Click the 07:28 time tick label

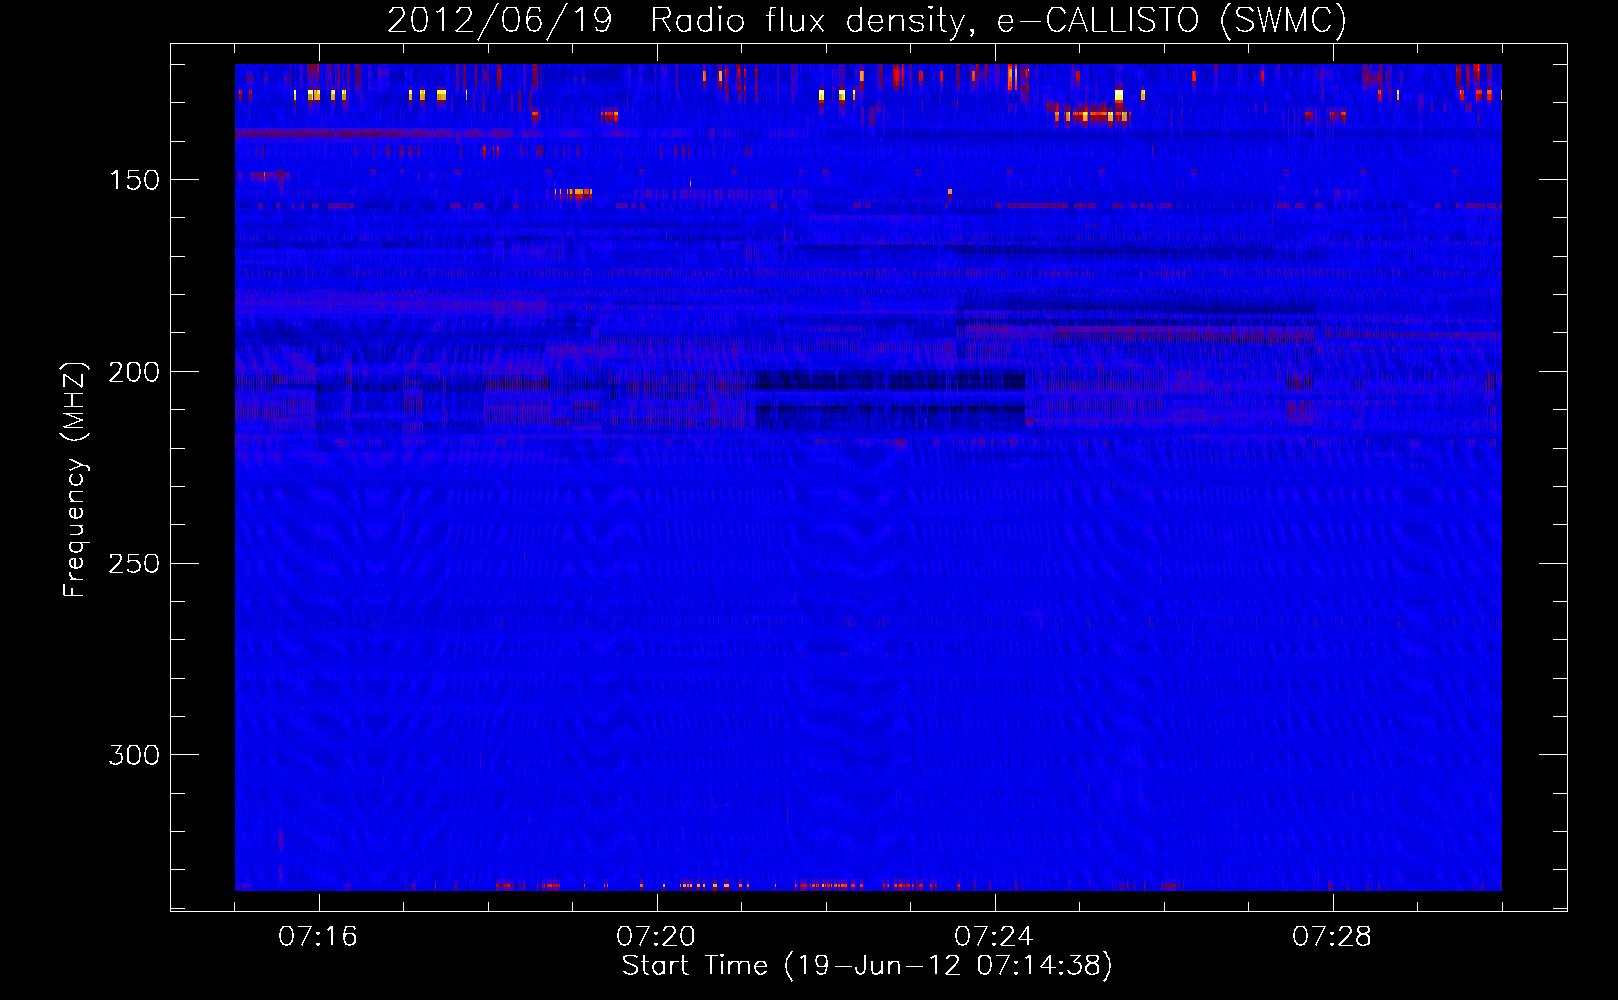click(x=1332, y=937)
